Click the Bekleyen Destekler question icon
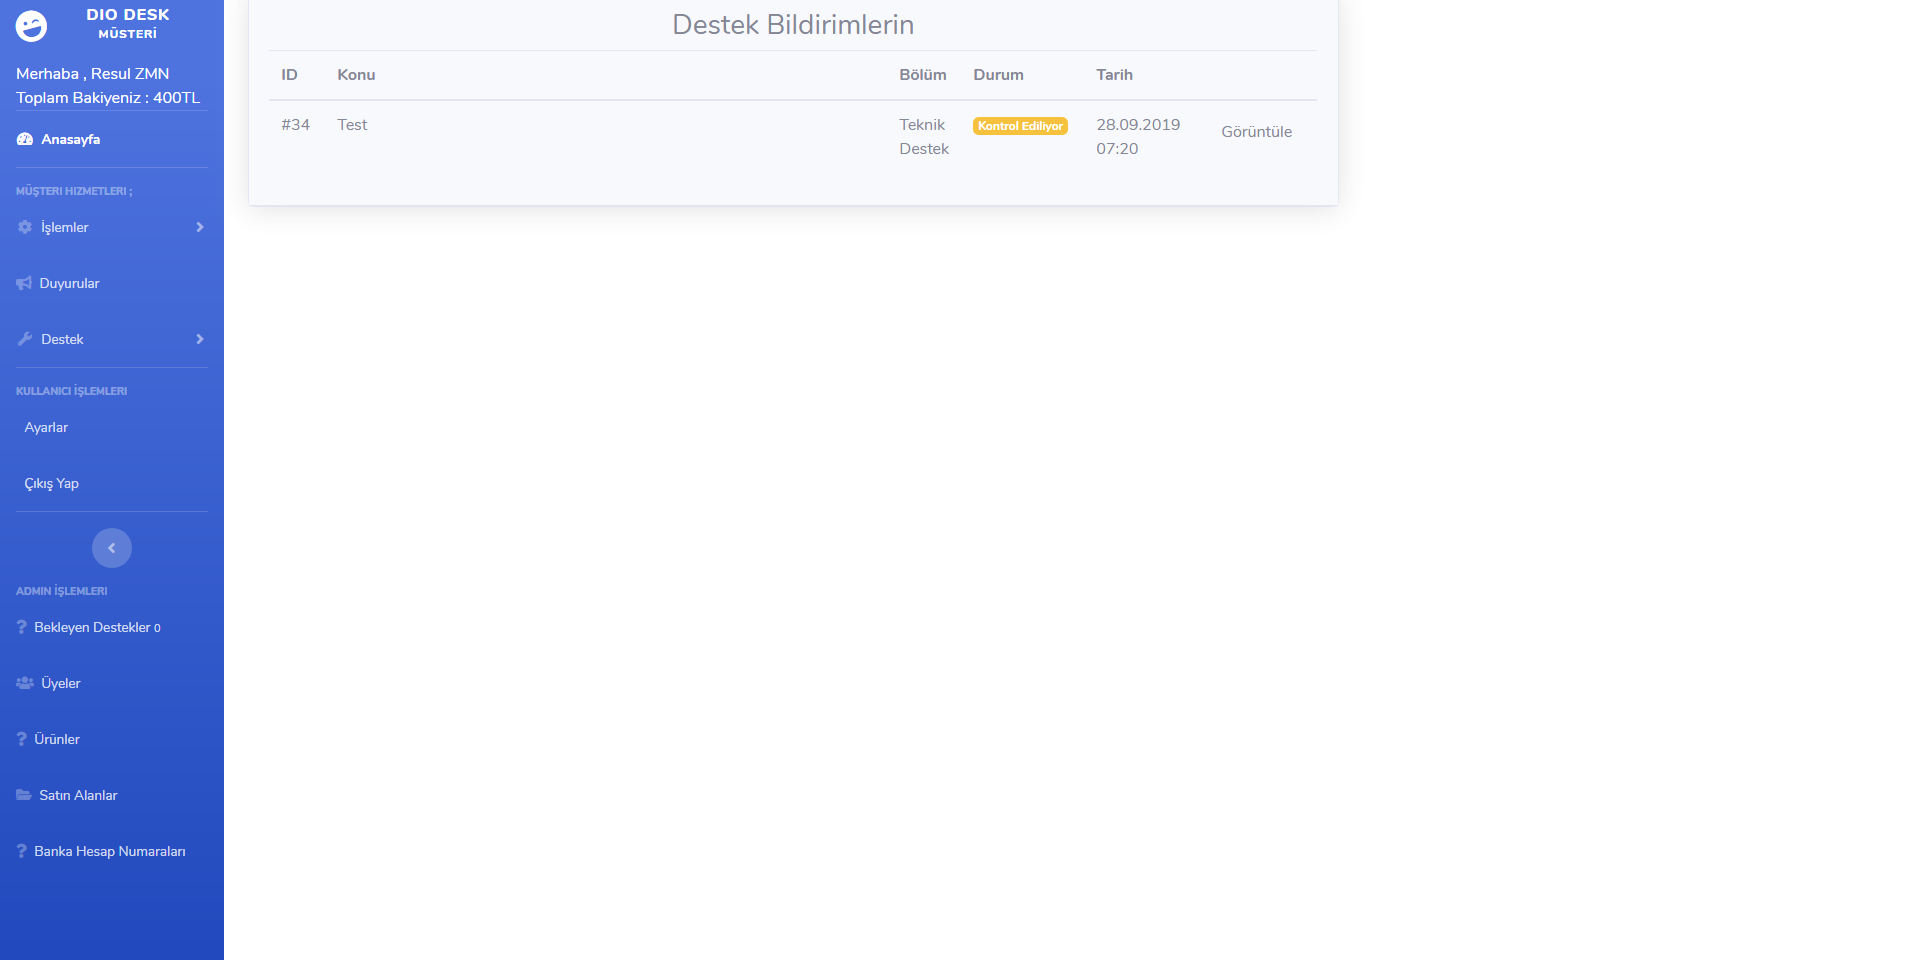Screen dimensions: 1918x960 [x=21, y=627]
